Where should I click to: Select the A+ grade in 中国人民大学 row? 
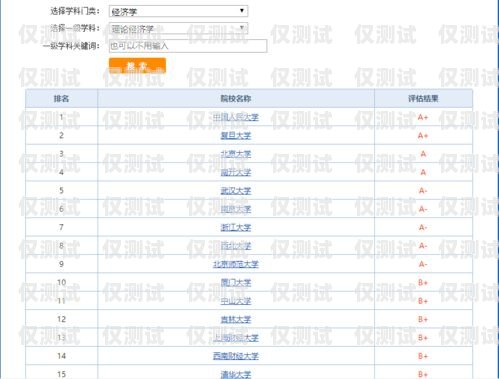tap(423, 117)
